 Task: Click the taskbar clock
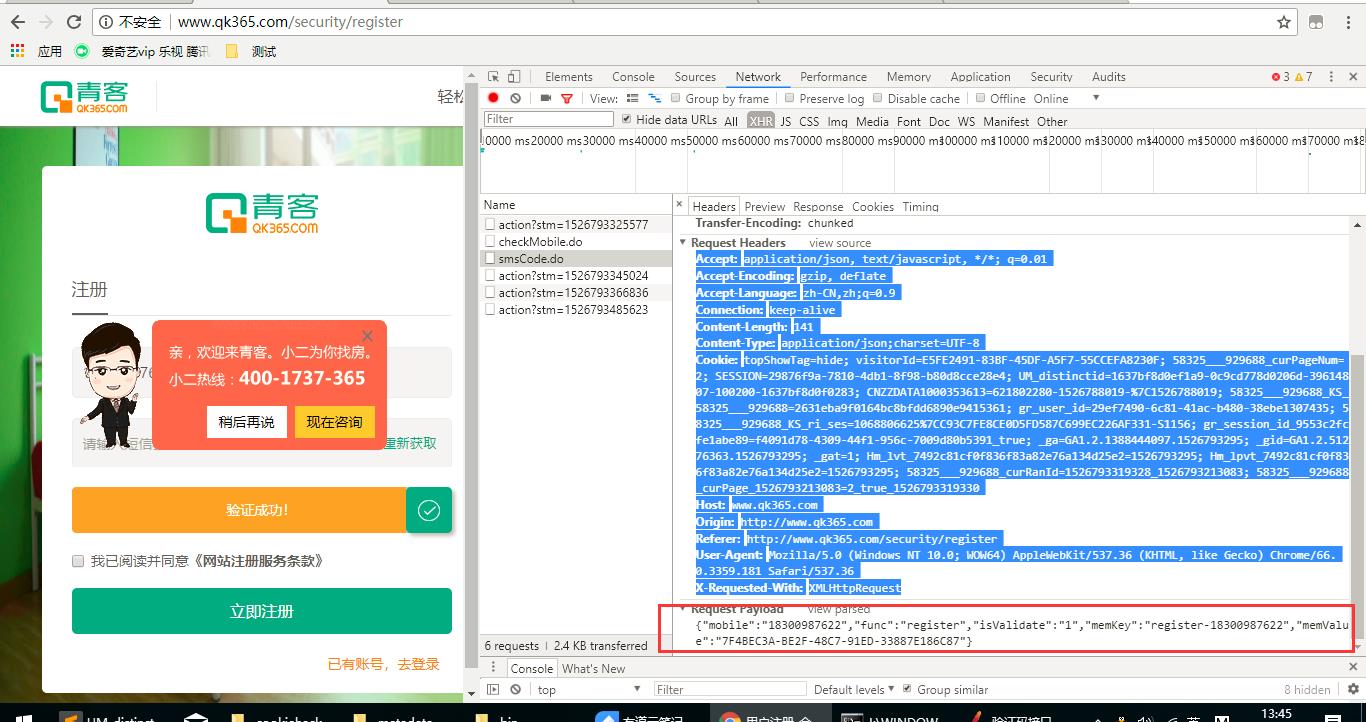click(x=1277, y=714)
